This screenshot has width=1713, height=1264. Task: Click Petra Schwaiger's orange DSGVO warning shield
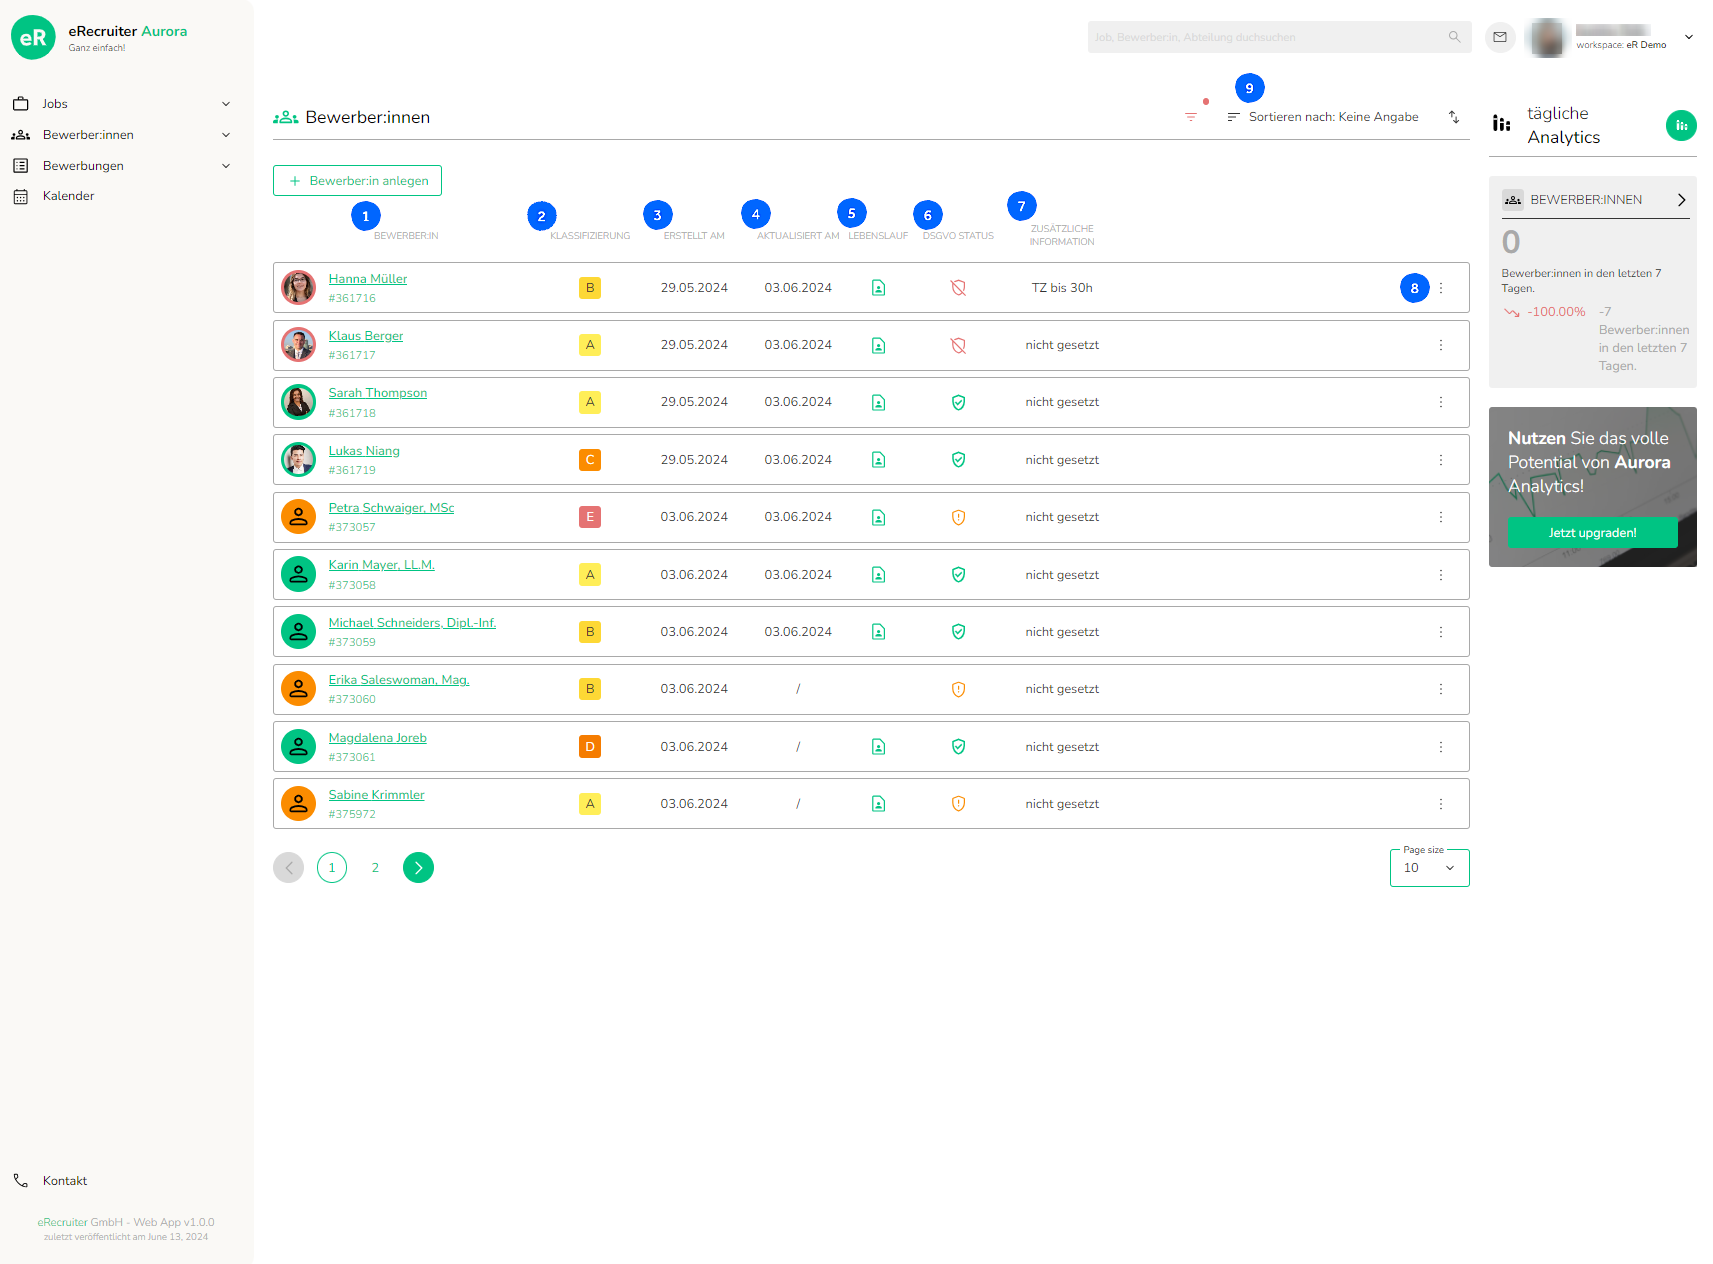tap(958, 517)
